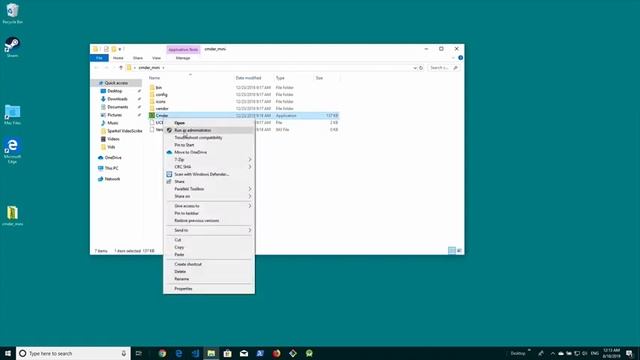Click the Explorer help question mark icon
This screenshot has width=640, height=360.
(460, 58)
